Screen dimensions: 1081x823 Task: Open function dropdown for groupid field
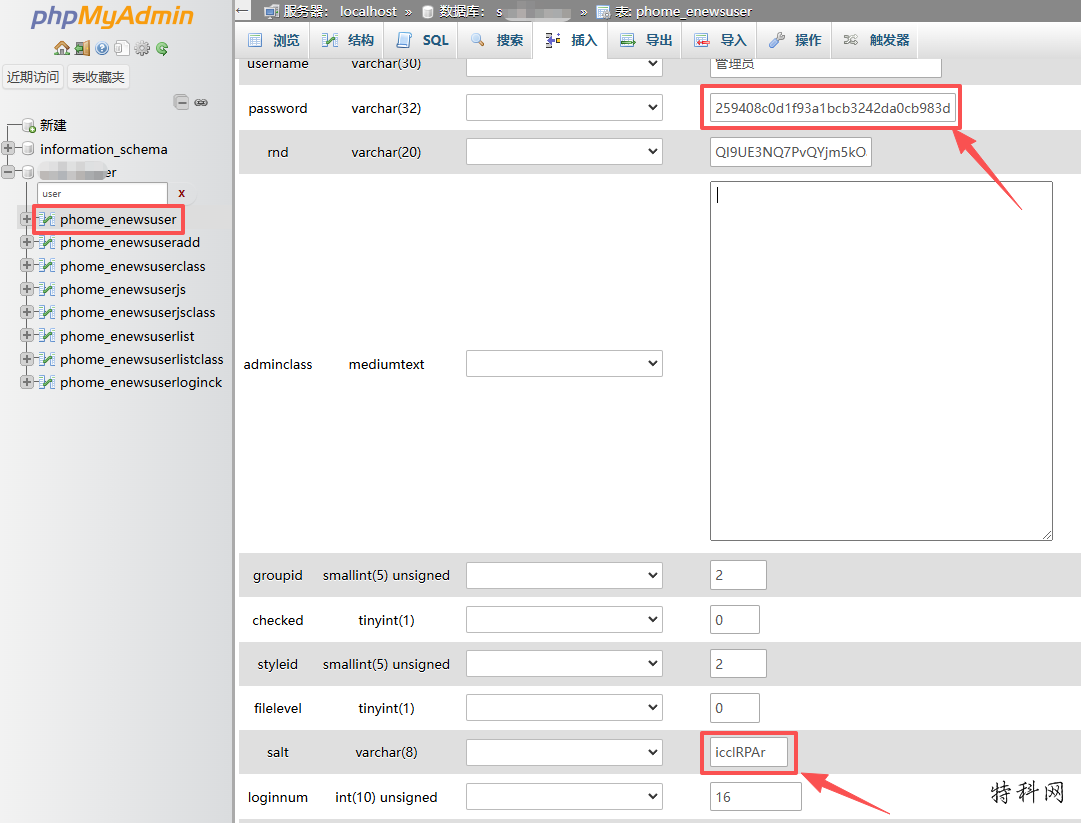pyautogui.click(x=564, y=575)
